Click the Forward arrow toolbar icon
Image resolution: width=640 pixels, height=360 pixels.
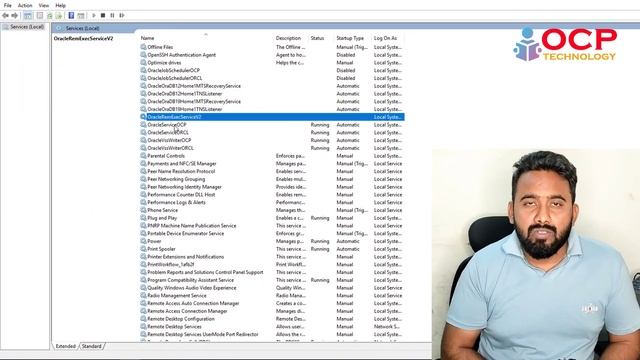tap(15, 16)
